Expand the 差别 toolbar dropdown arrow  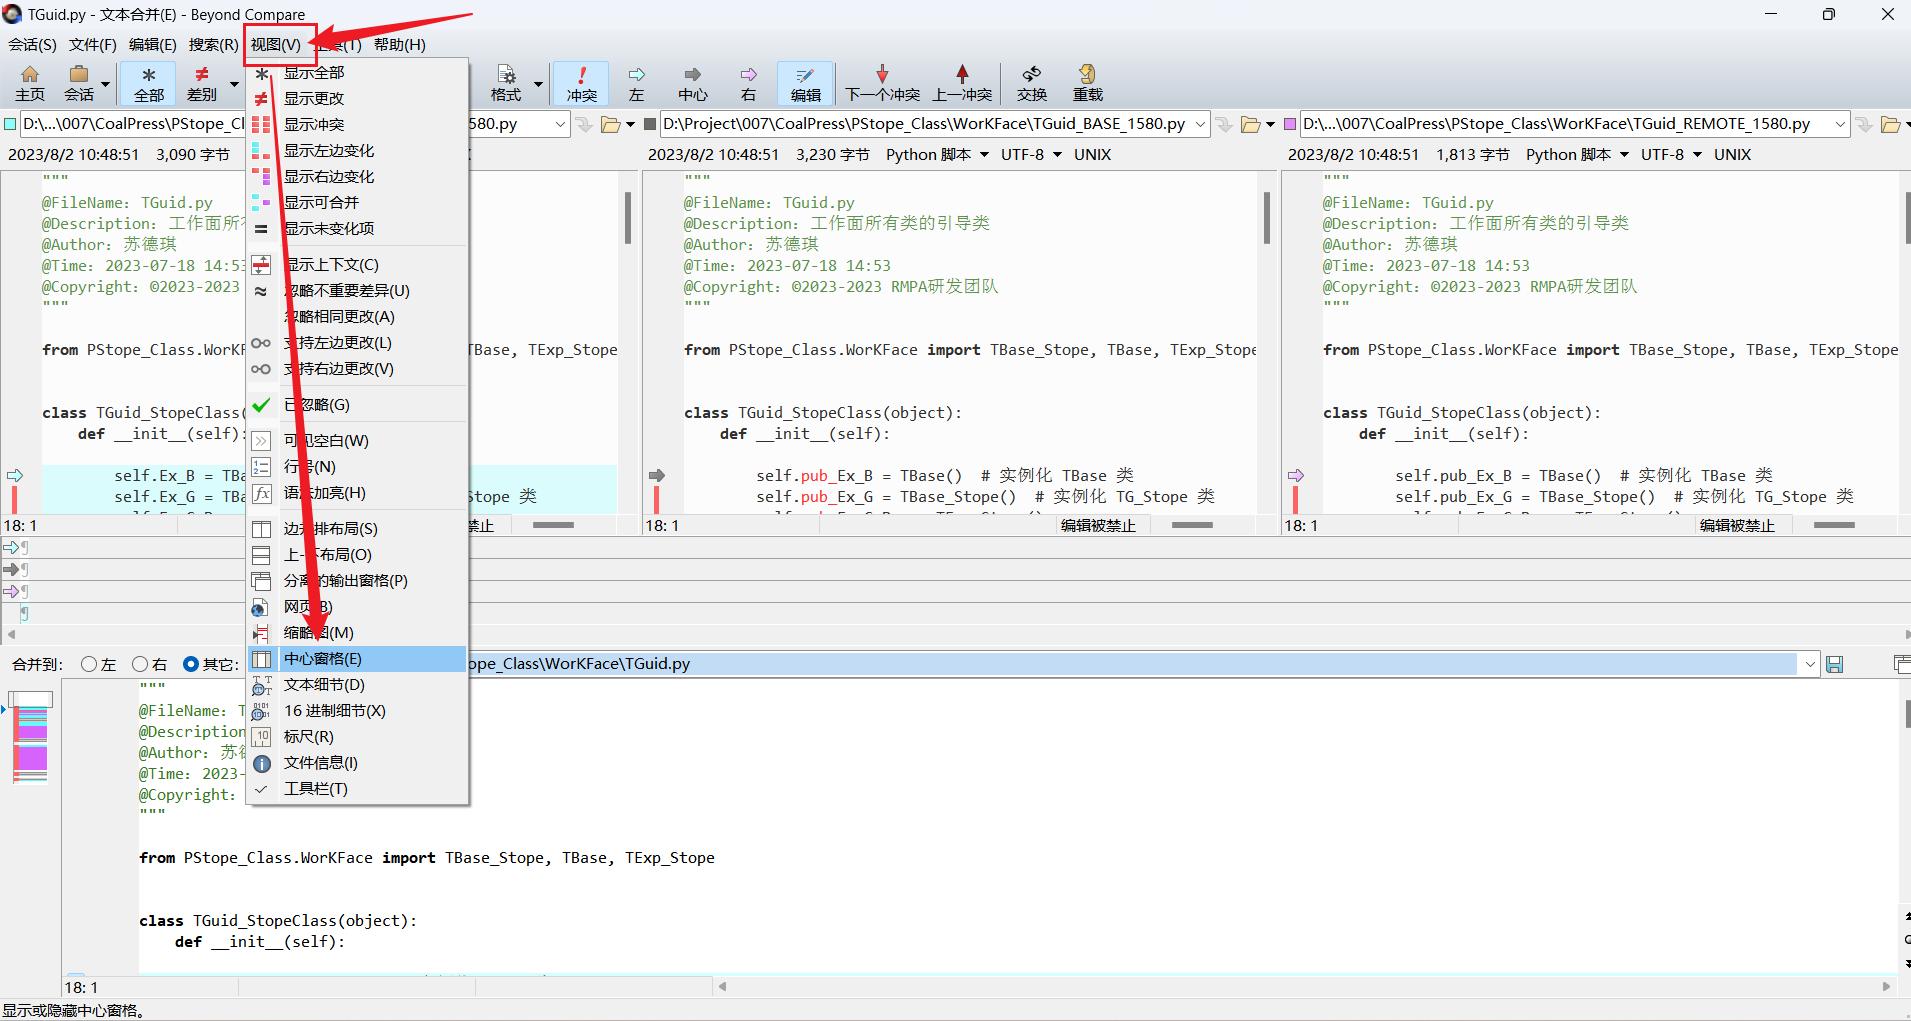click(234, 84)
